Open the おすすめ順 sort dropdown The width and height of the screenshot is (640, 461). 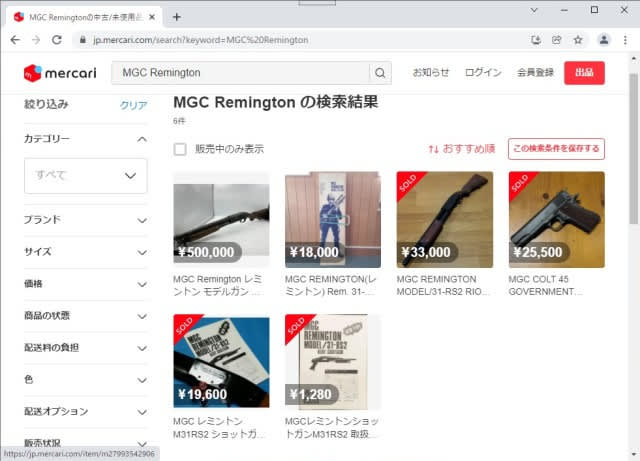(462, 149)
